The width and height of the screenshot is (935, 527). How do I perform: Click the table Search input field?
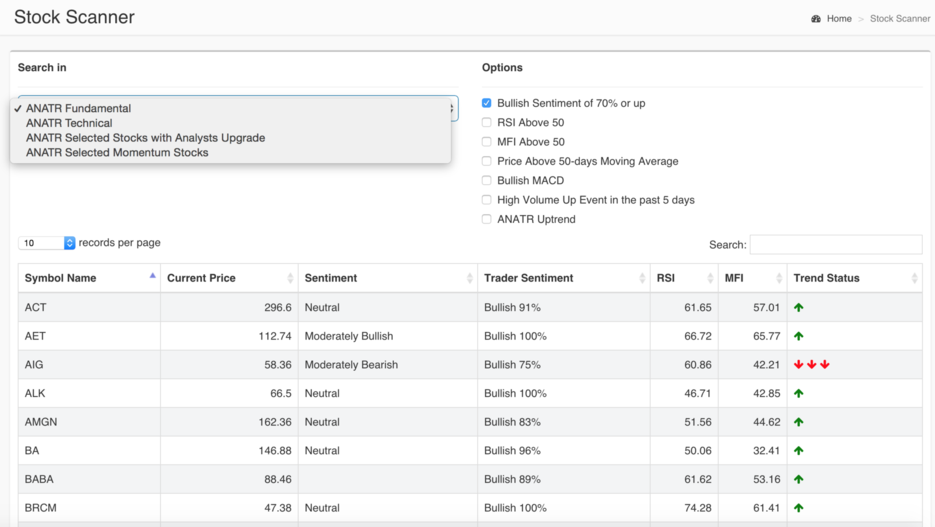(836, 244)
